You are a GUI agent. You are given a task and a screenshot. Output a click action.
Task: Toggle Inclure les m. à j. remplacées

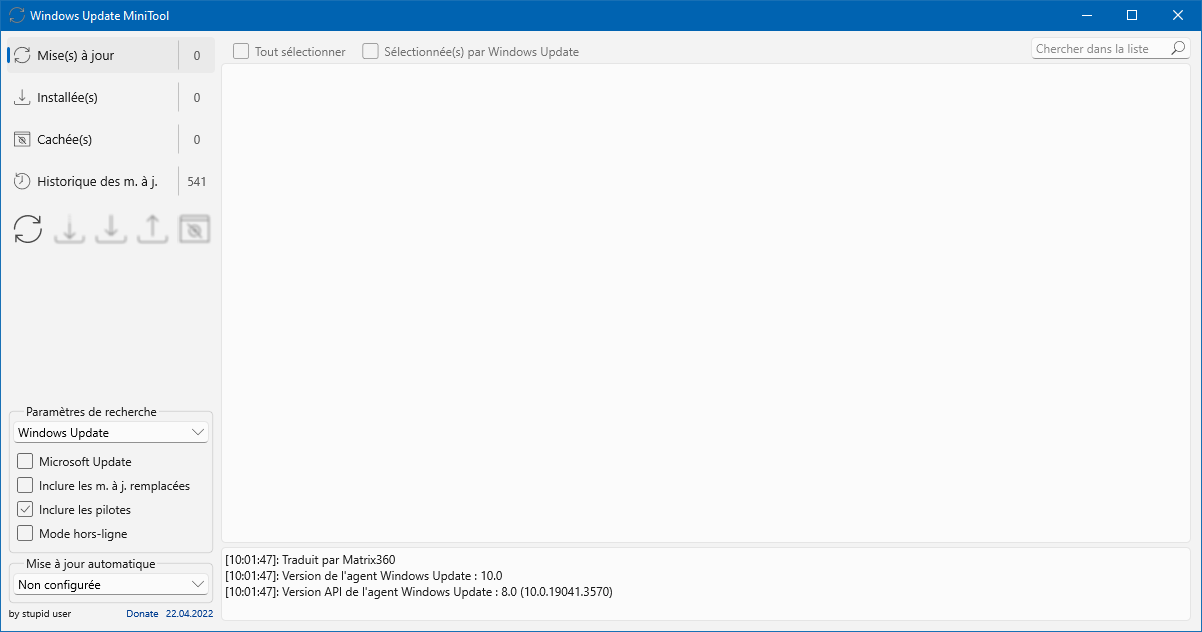(26, 485)
